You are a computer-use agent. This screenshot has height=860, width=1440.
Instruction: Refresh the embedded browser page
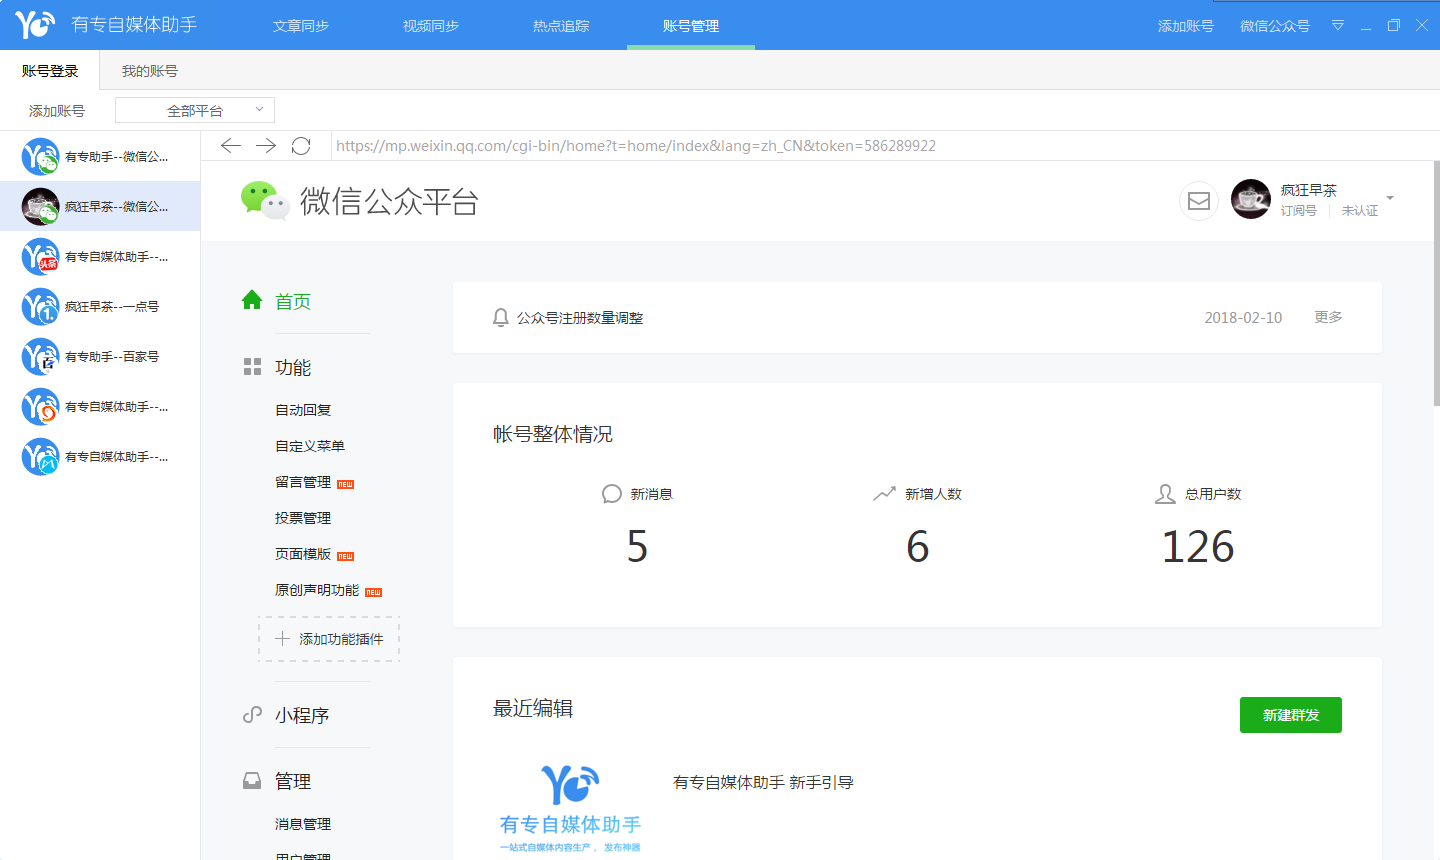coord(301,146)
